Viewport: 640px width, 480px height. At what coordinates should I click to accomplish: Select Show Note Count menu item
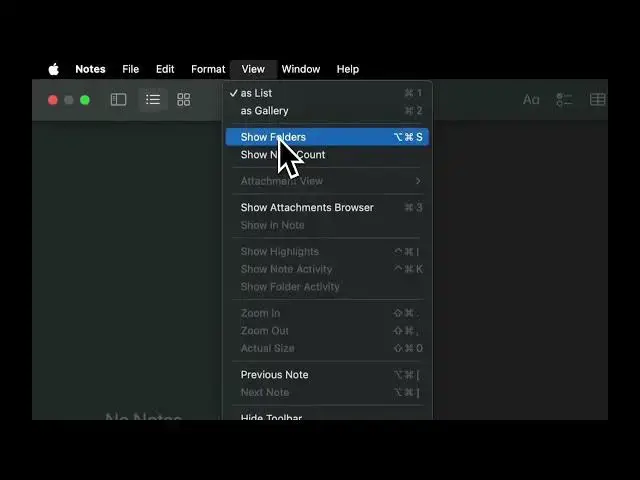click(327, 155)
